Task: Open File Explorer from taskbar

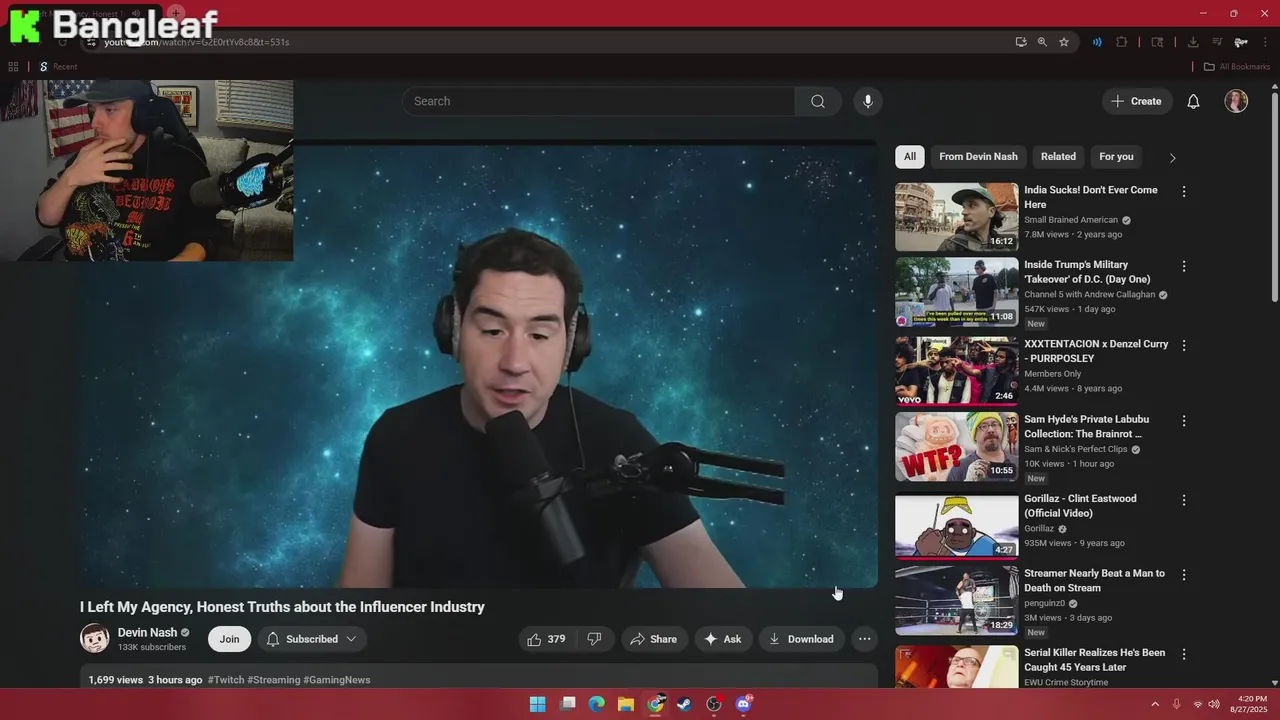Action: click(x=626, y=704)
